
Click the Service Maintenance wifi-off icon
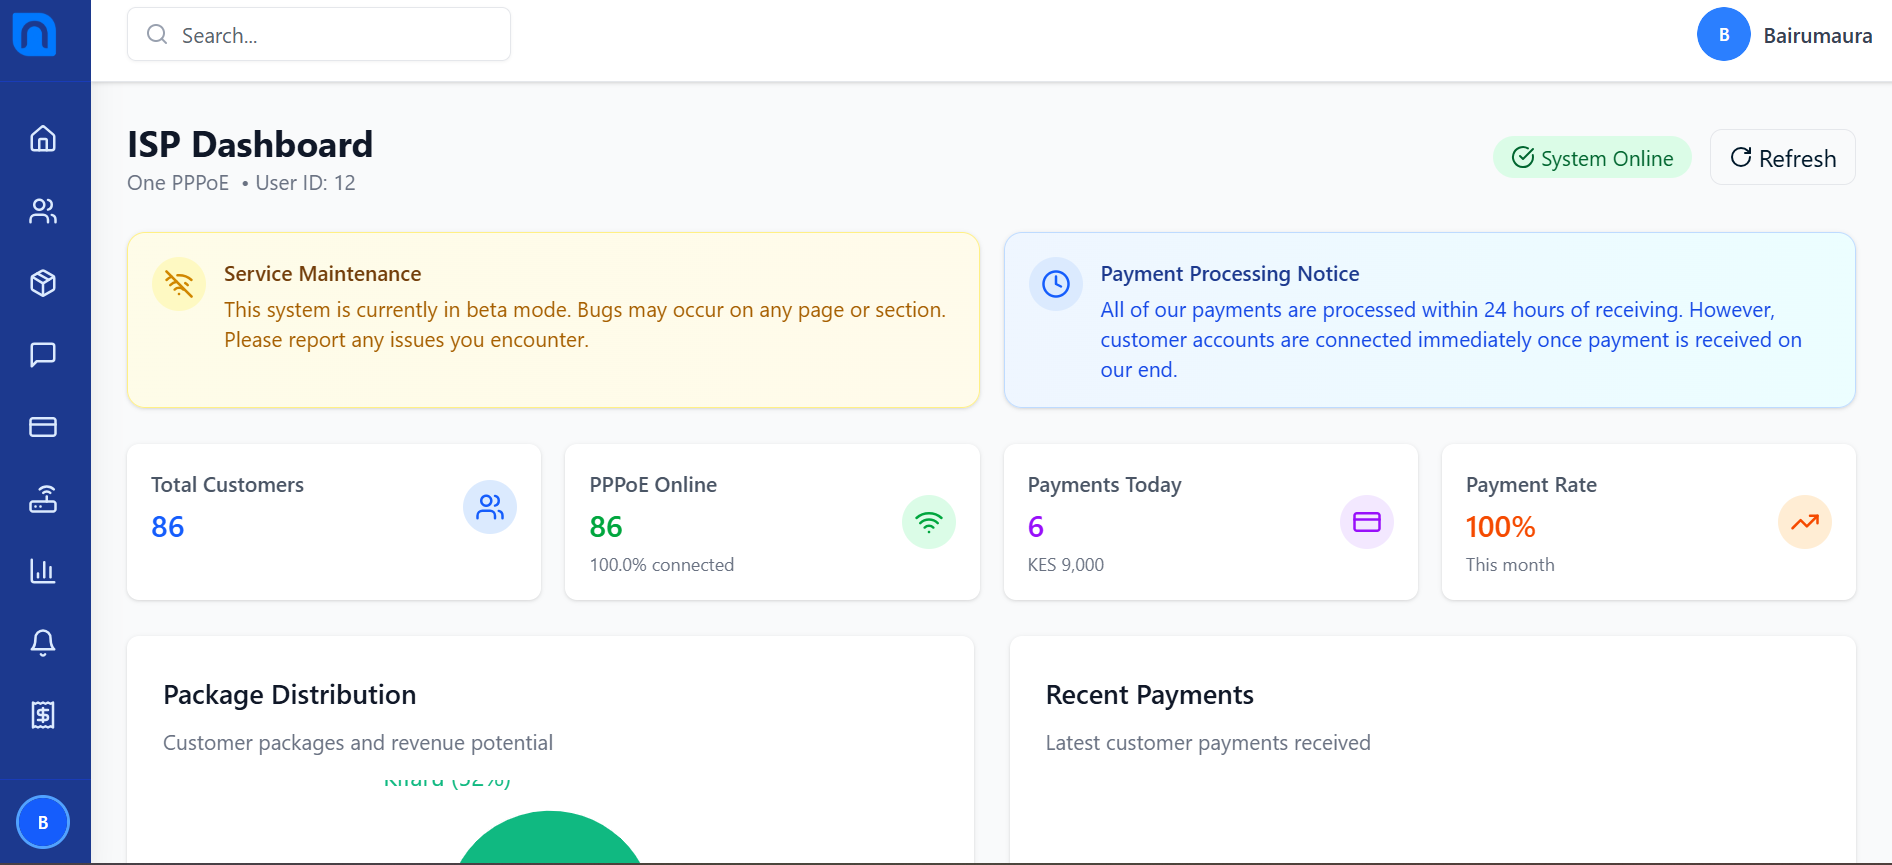(179, 284)
